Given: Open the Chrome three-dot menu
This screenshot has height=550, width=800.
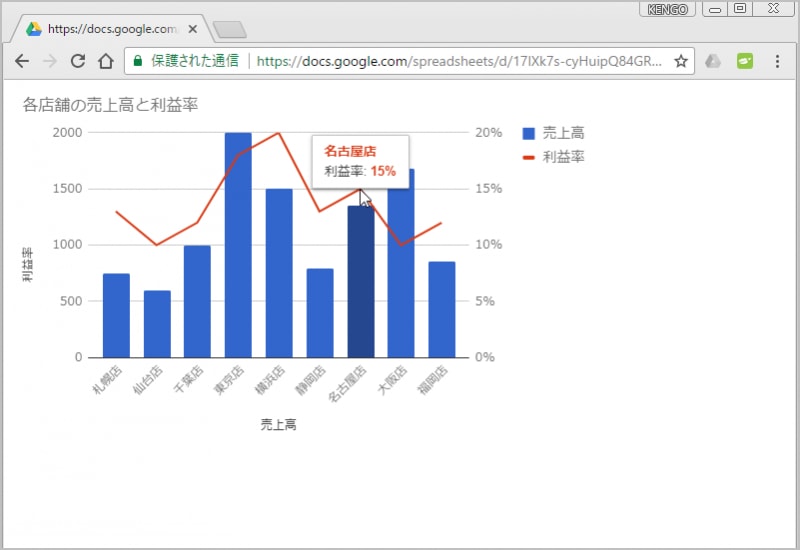Looking at the screenshot, I should point(777,61).
